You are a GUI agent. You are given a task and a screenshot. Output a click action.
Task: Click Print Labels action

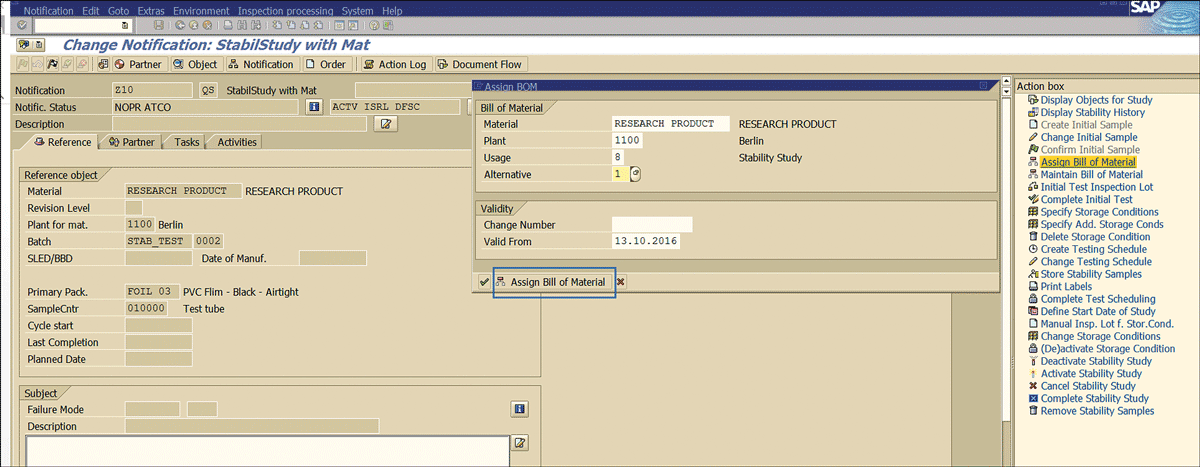1066,286
